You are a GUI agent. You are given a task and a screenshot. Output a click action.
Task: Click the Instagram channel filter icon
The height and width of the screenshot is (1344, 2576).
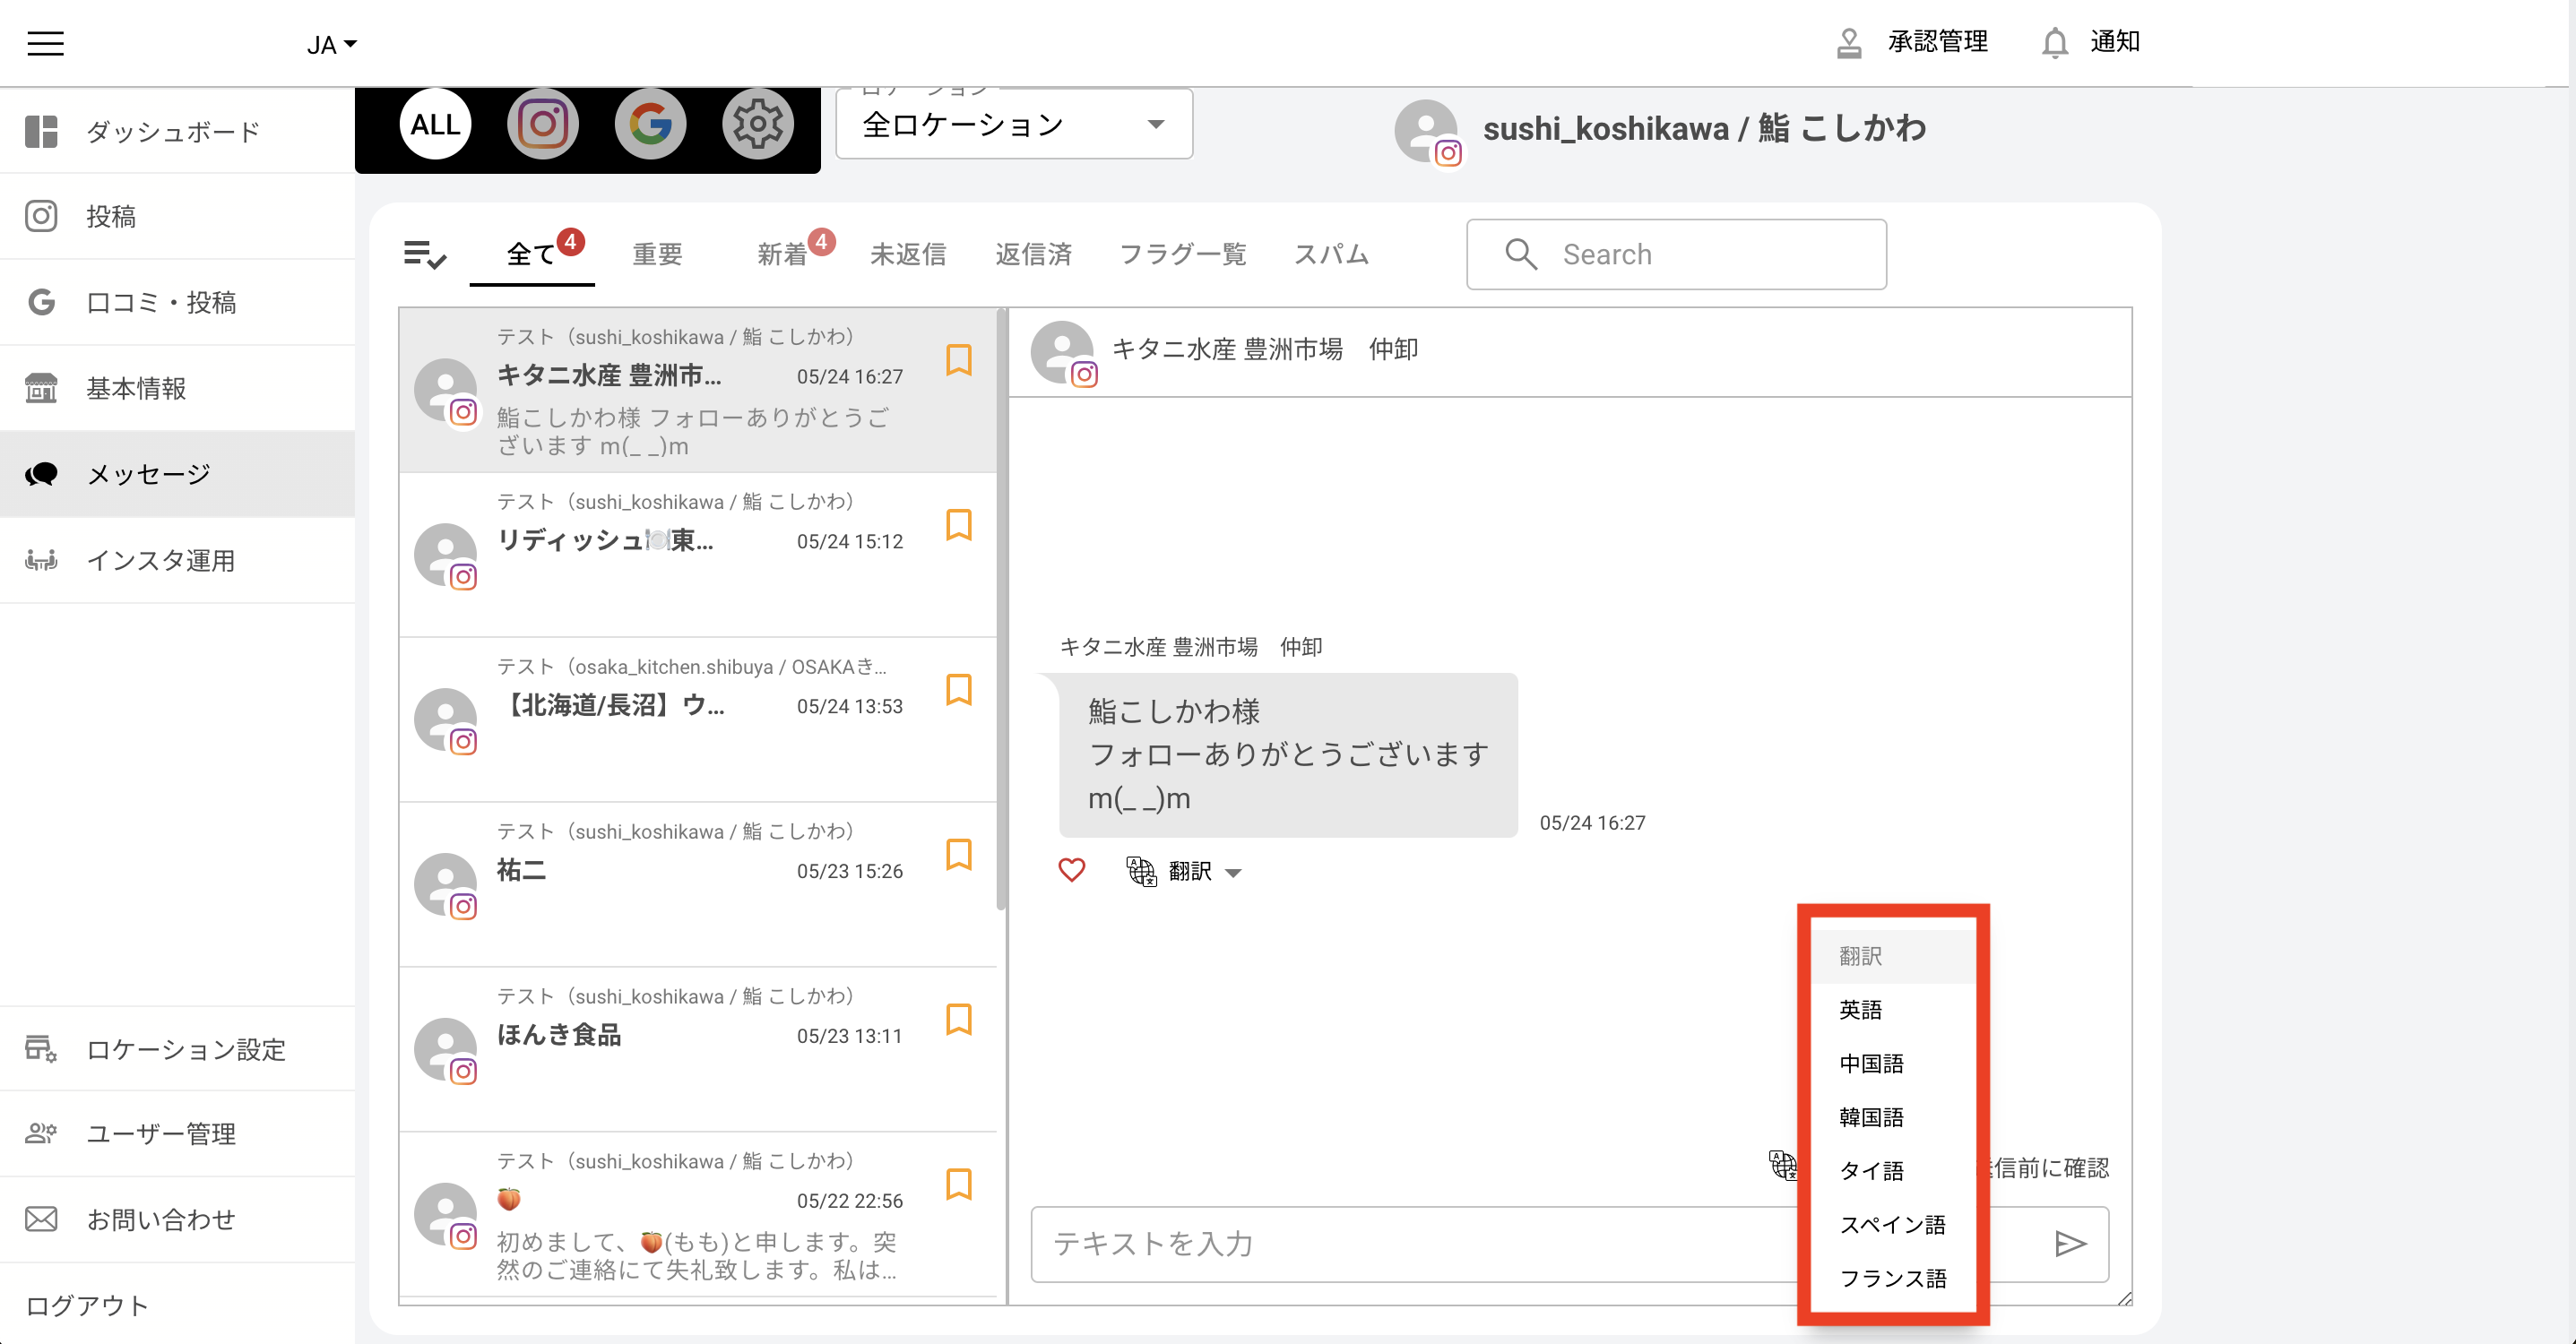click(542, 124)
